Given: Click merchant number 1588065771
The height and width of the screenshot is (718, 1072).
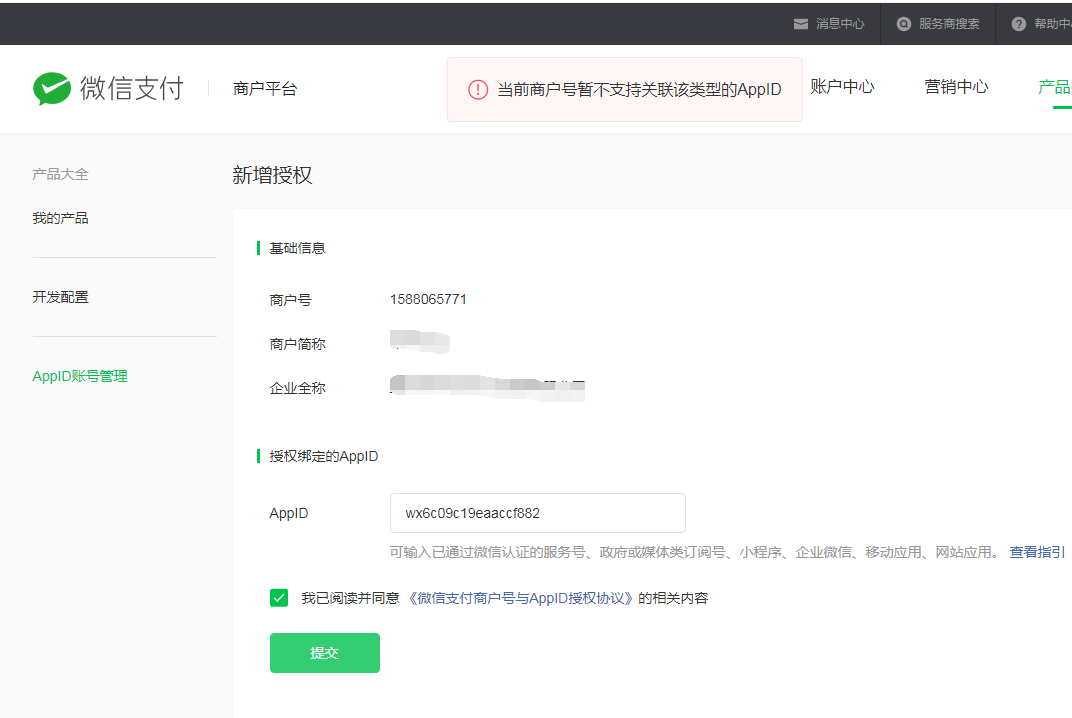Looking at the screenshot, I should (428, 300).
